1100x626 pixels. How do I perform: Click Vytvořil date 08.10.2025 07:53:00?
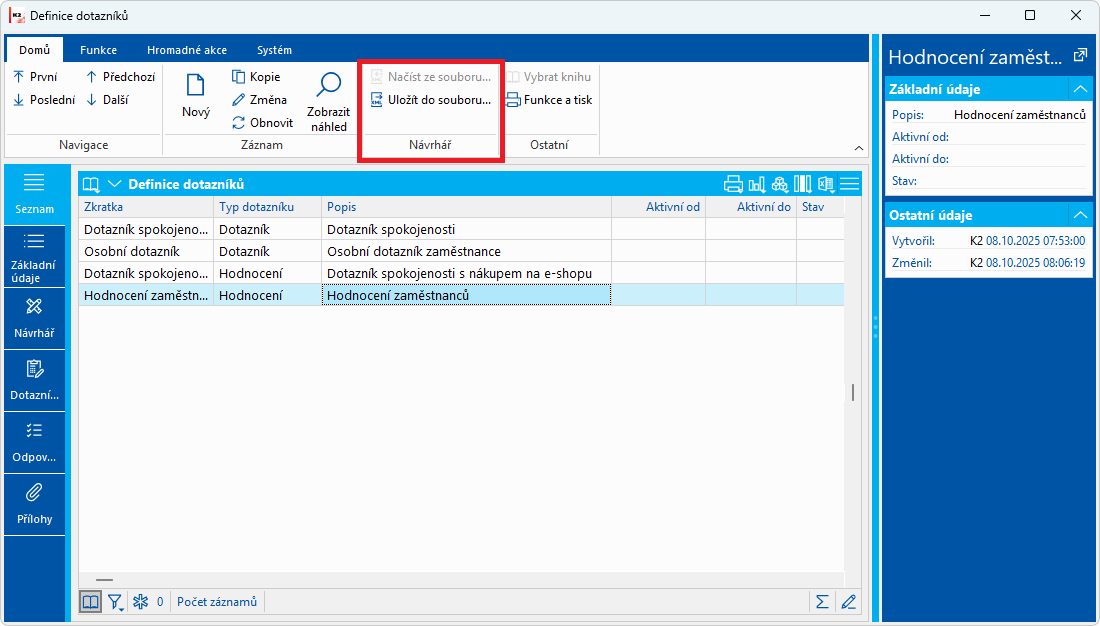tap(1035, 241)
